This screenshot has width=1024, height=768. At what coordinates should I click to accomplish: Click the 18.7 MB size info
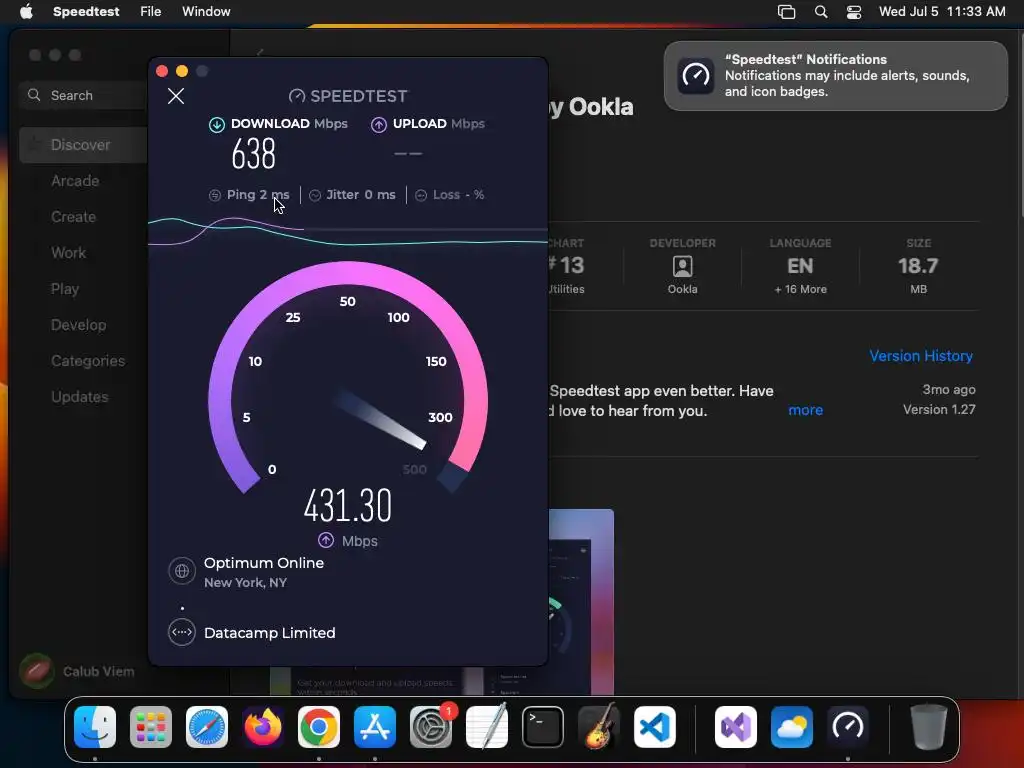pyautogui.click(x=918, y=266)
